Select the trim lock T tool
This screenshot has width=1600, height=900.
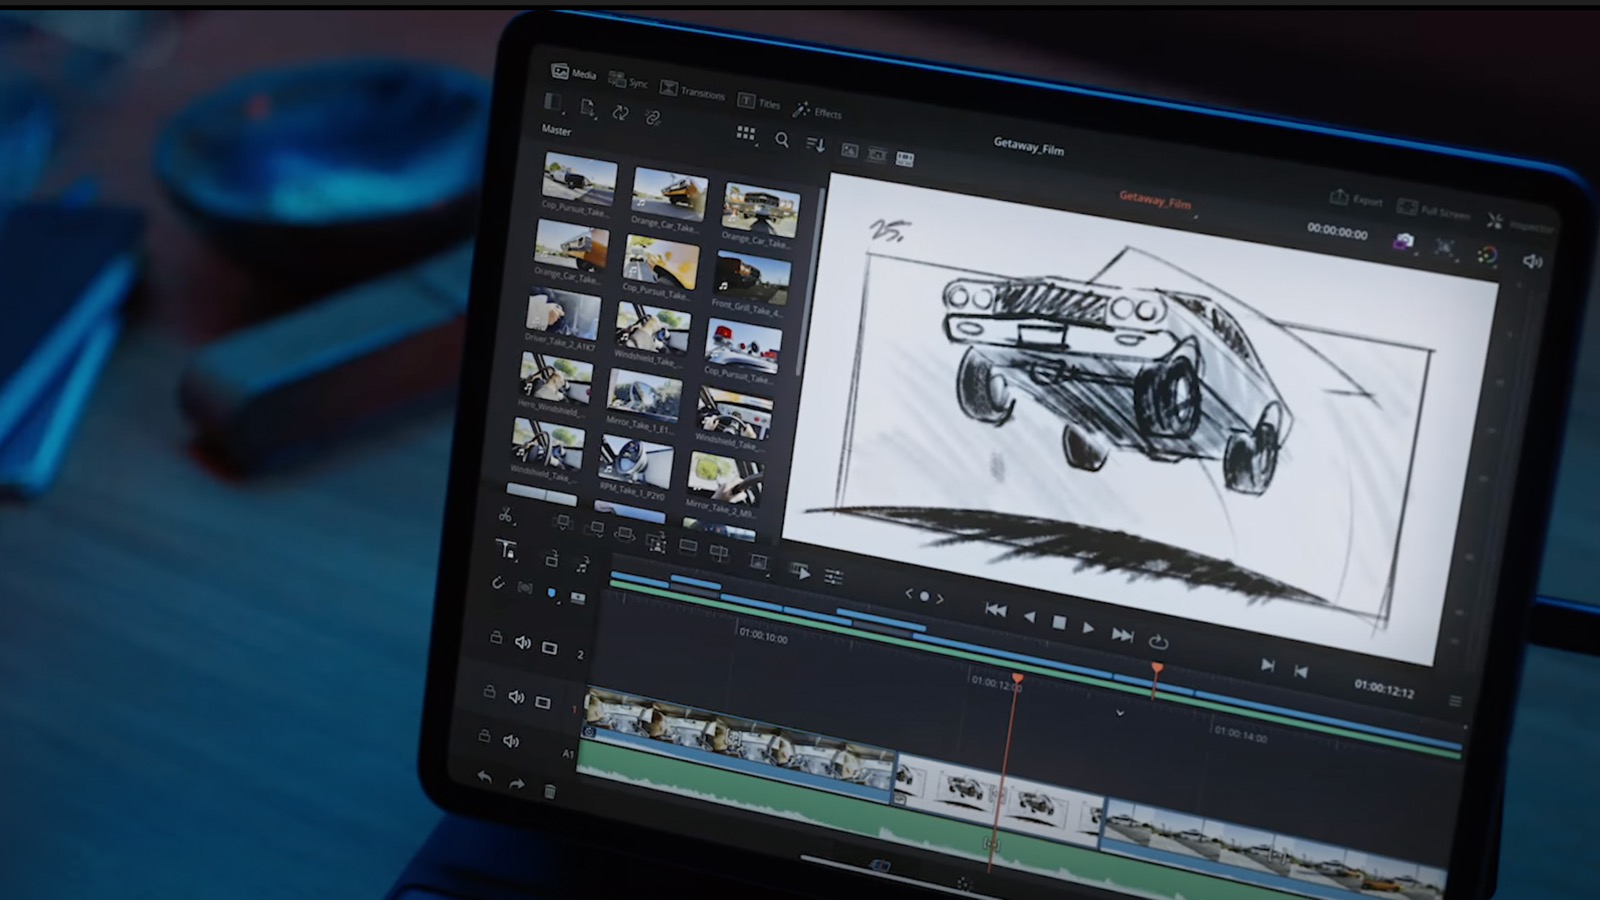[506, 550]
